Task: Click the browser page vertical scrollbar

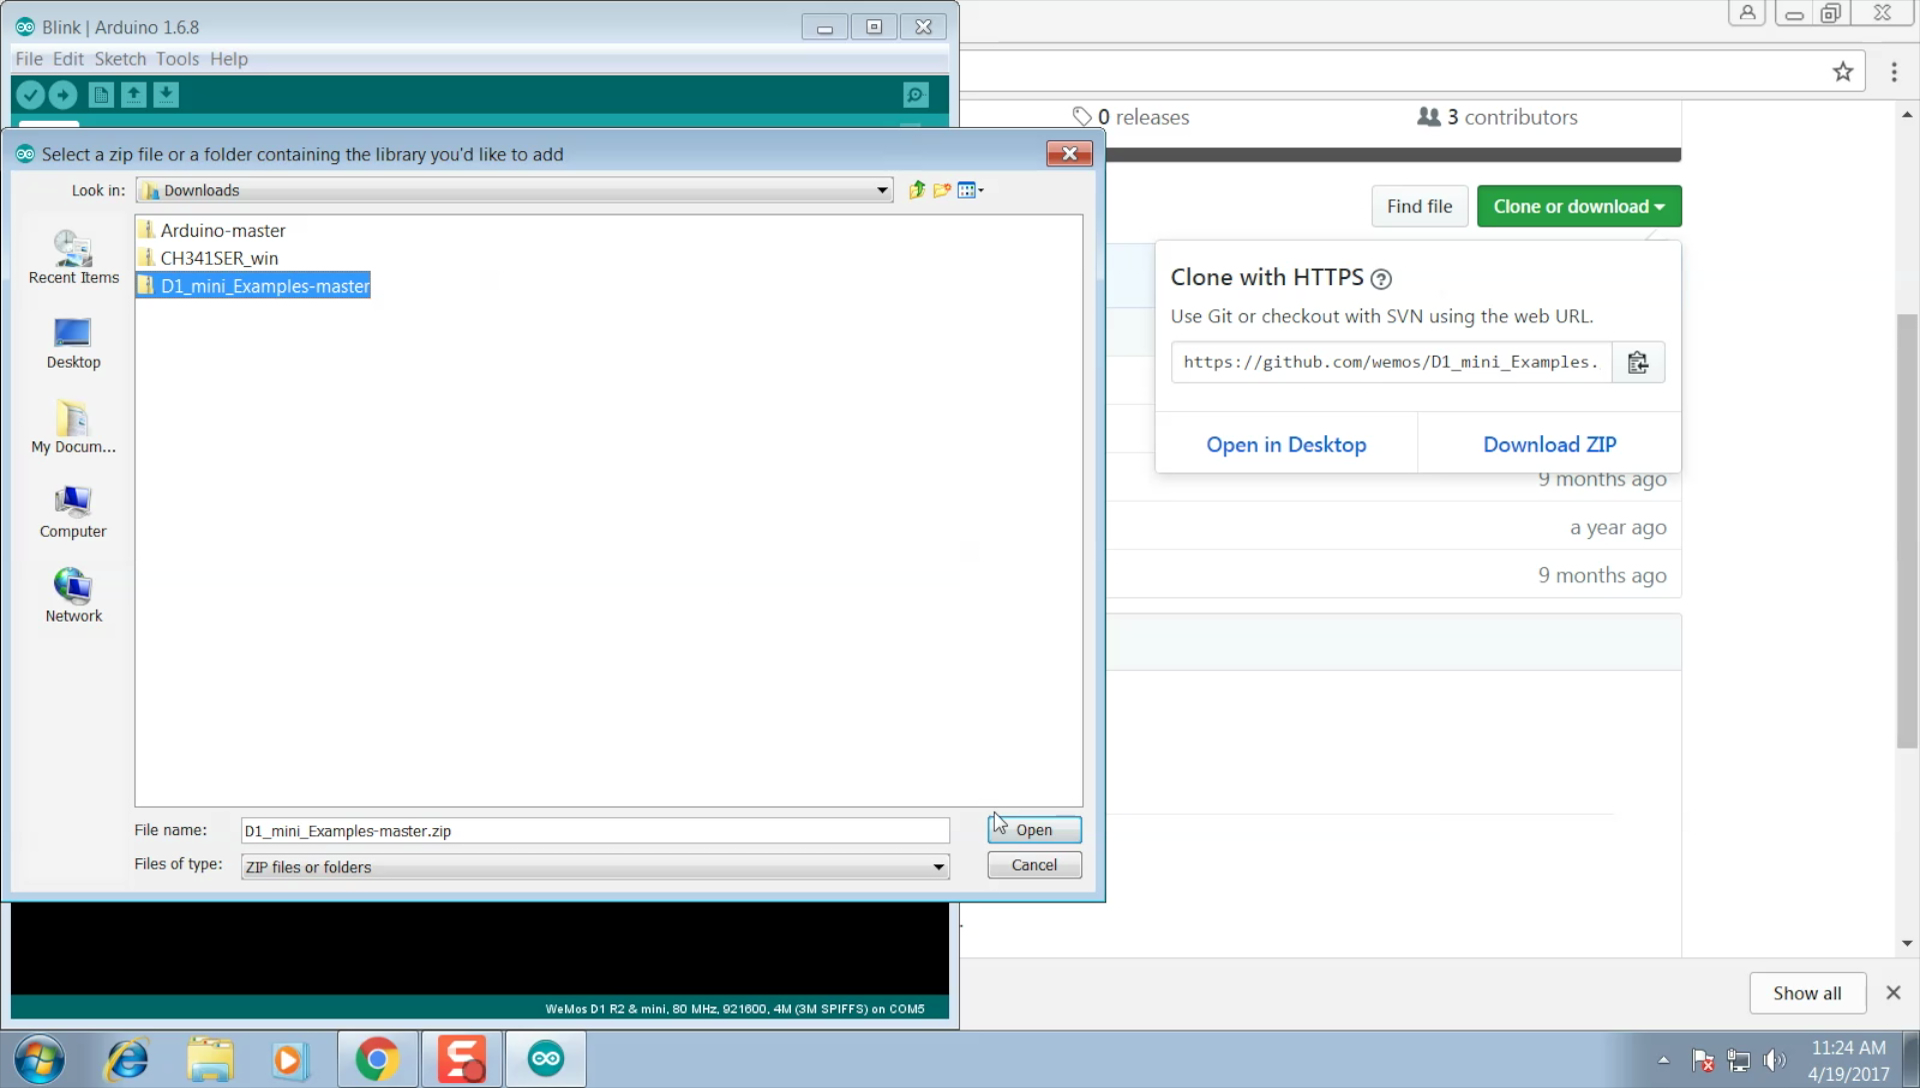Action: 1907,530
